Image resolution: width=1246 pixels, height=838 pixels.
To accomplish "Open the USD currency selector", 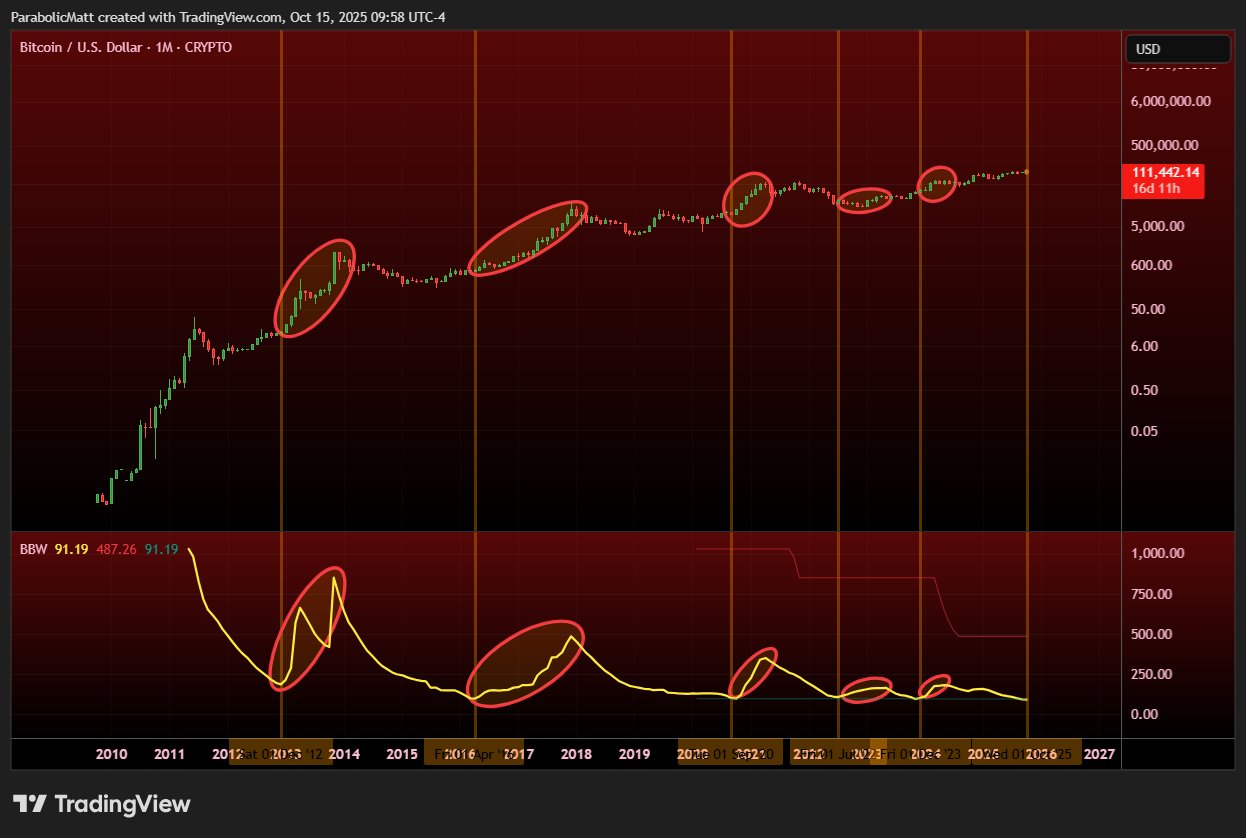I will tap(1177, 49).
